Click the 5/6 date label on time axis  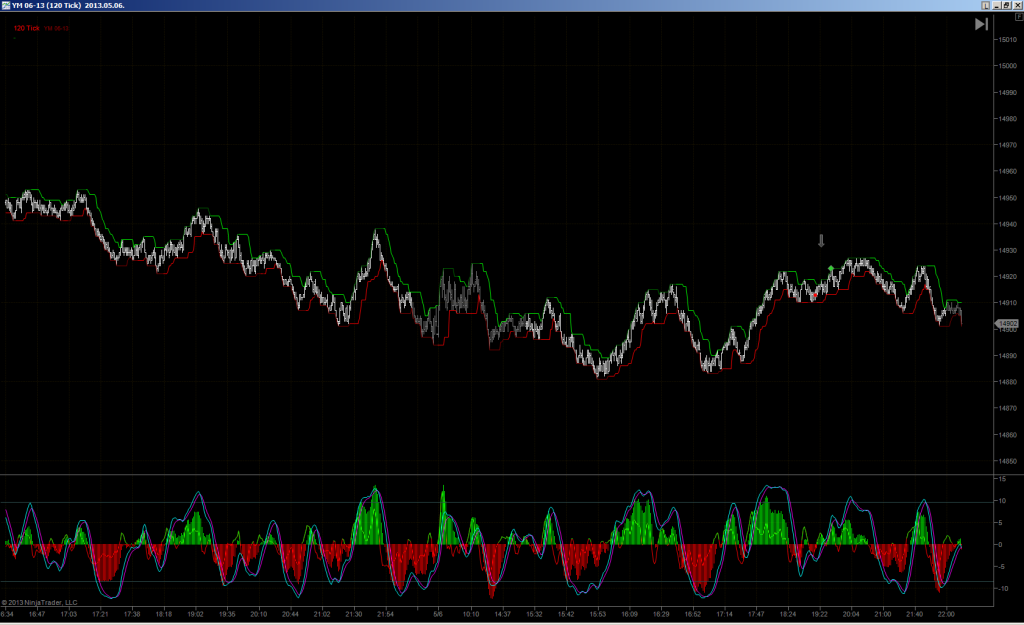tap(438, 614)
